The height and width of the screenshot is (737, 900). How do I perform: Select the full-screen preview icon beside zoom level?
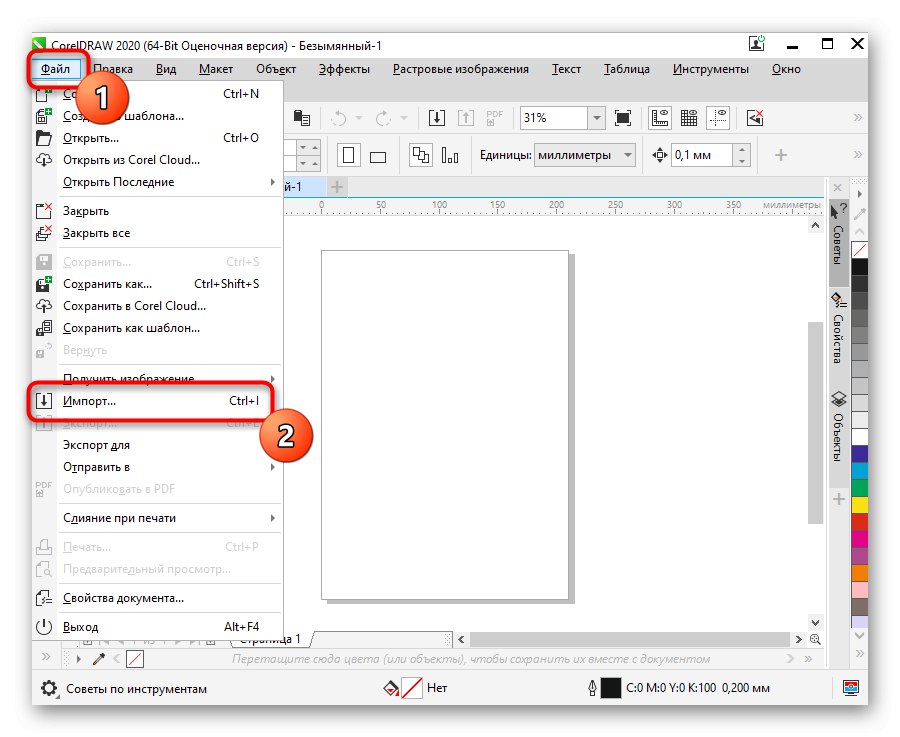click(x=624, y=118)
